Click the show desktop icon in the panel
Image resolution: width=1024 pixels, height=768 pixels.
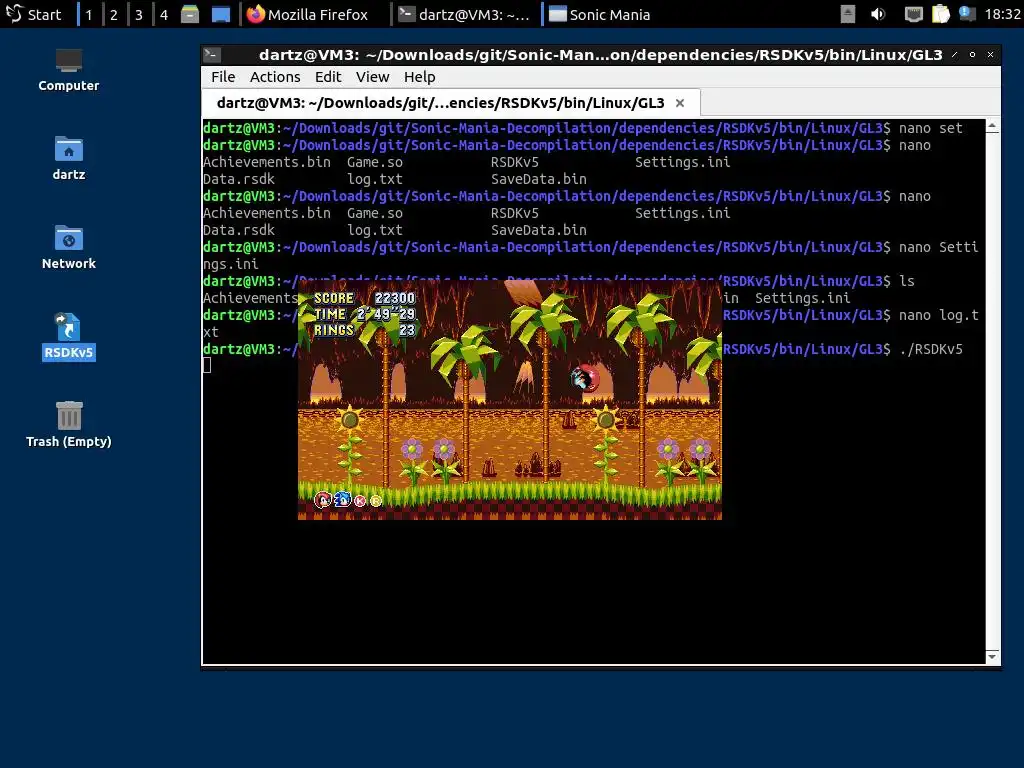(x=221, y=14)
